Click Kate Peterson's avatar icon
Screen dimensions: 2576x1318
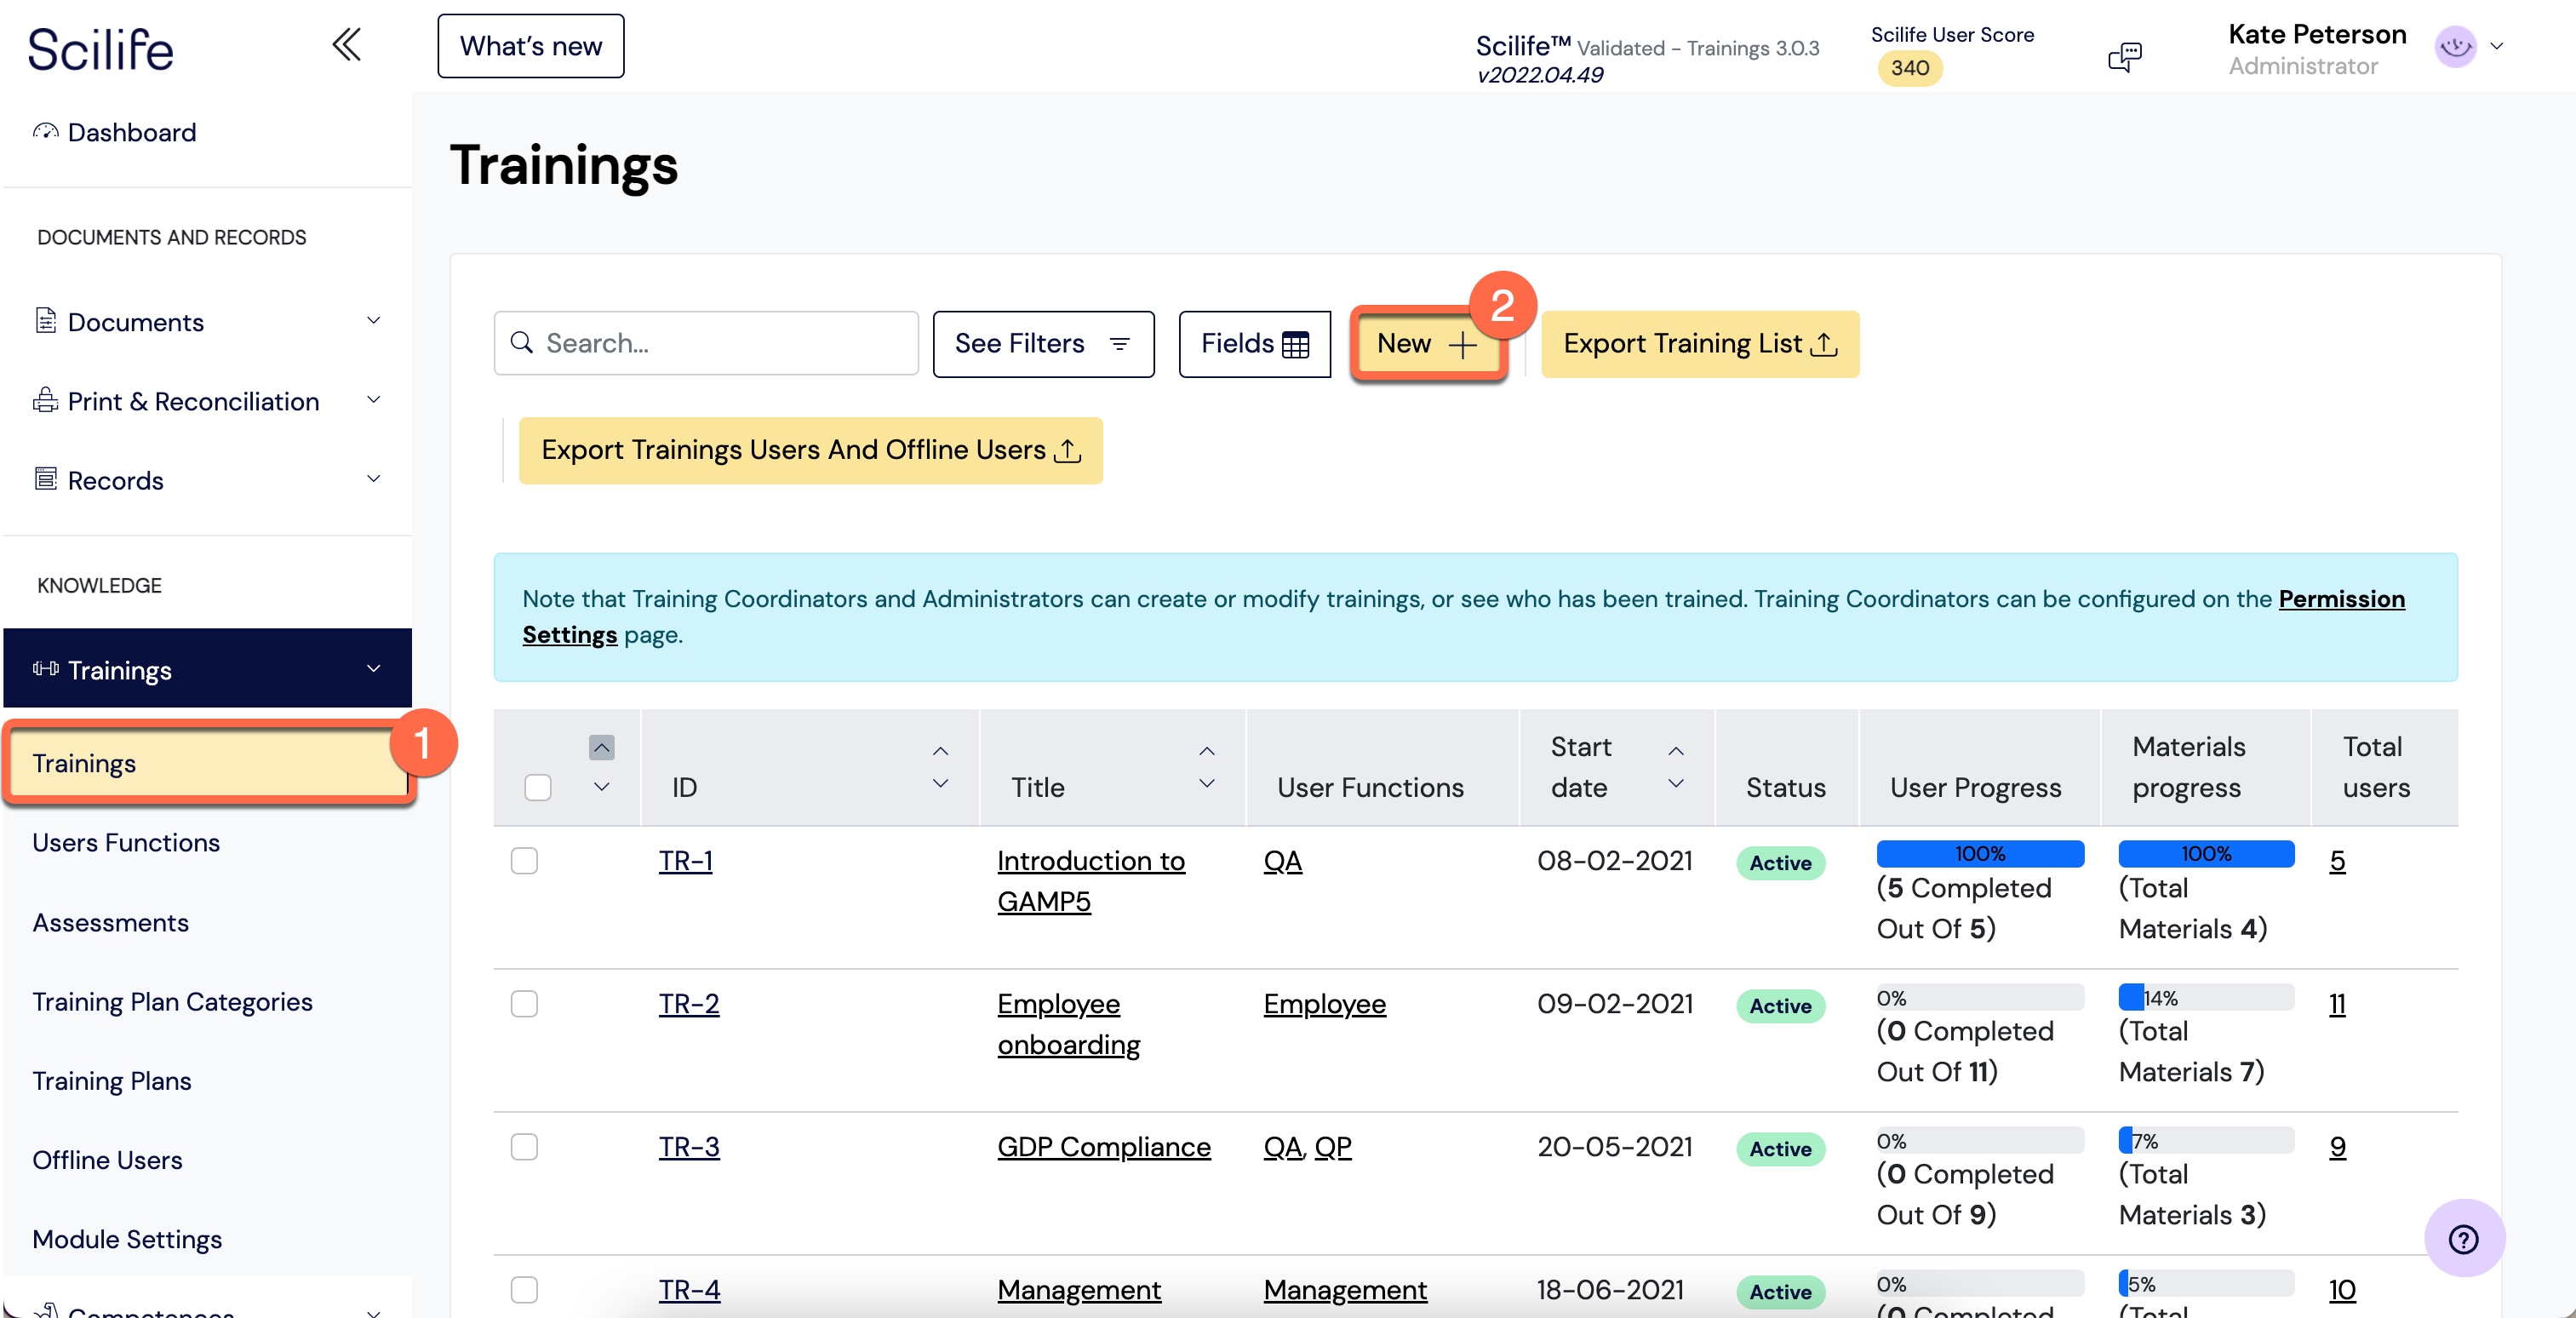pos(2455,46)
